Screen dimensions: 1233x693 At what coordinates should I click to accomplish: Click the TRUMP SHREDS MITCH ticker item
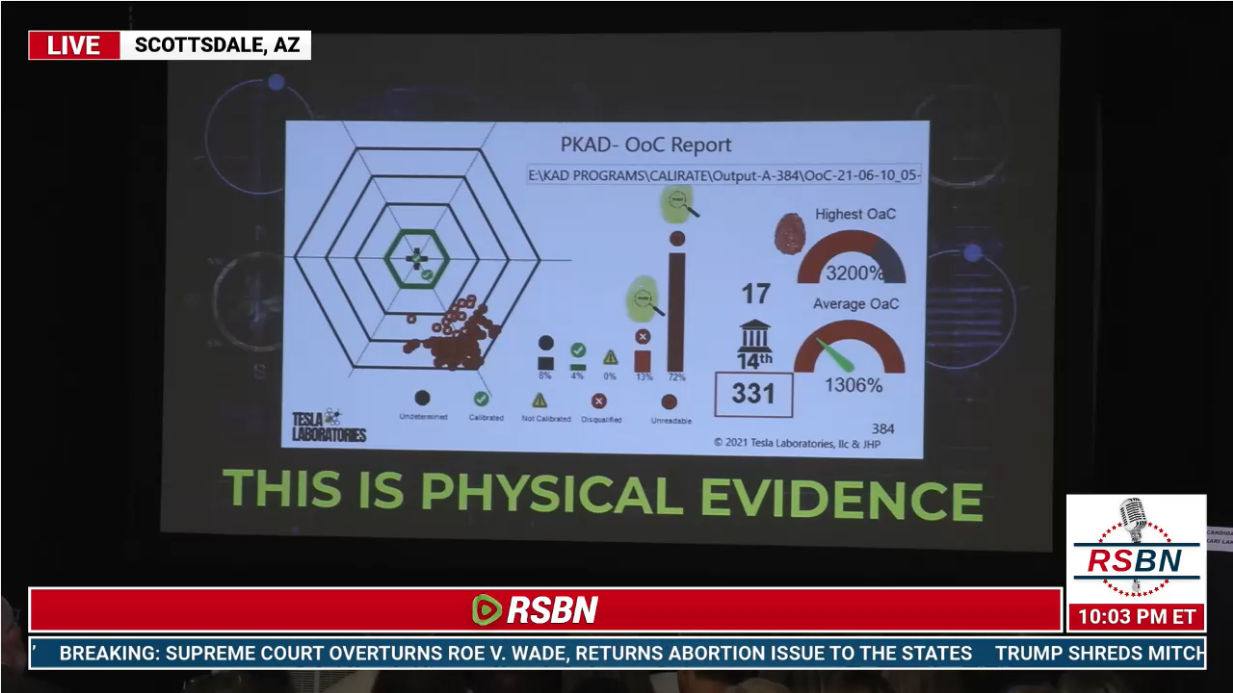1100,653
